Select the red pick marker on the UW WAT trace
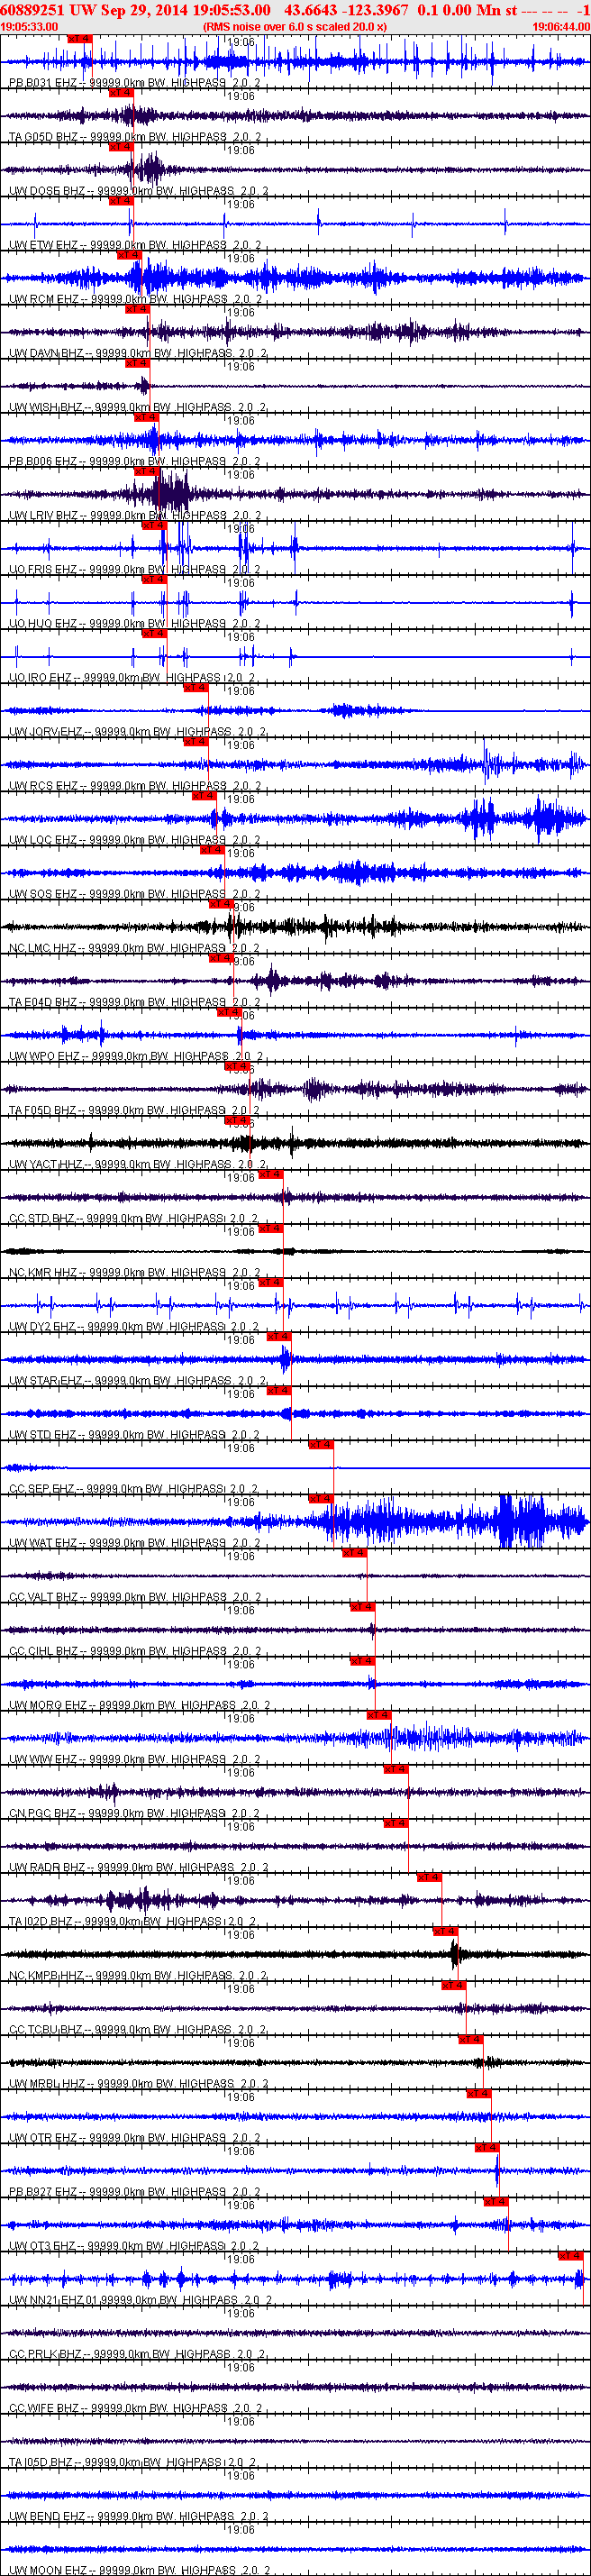The image size is (591, 2576). coord(320,1498)
